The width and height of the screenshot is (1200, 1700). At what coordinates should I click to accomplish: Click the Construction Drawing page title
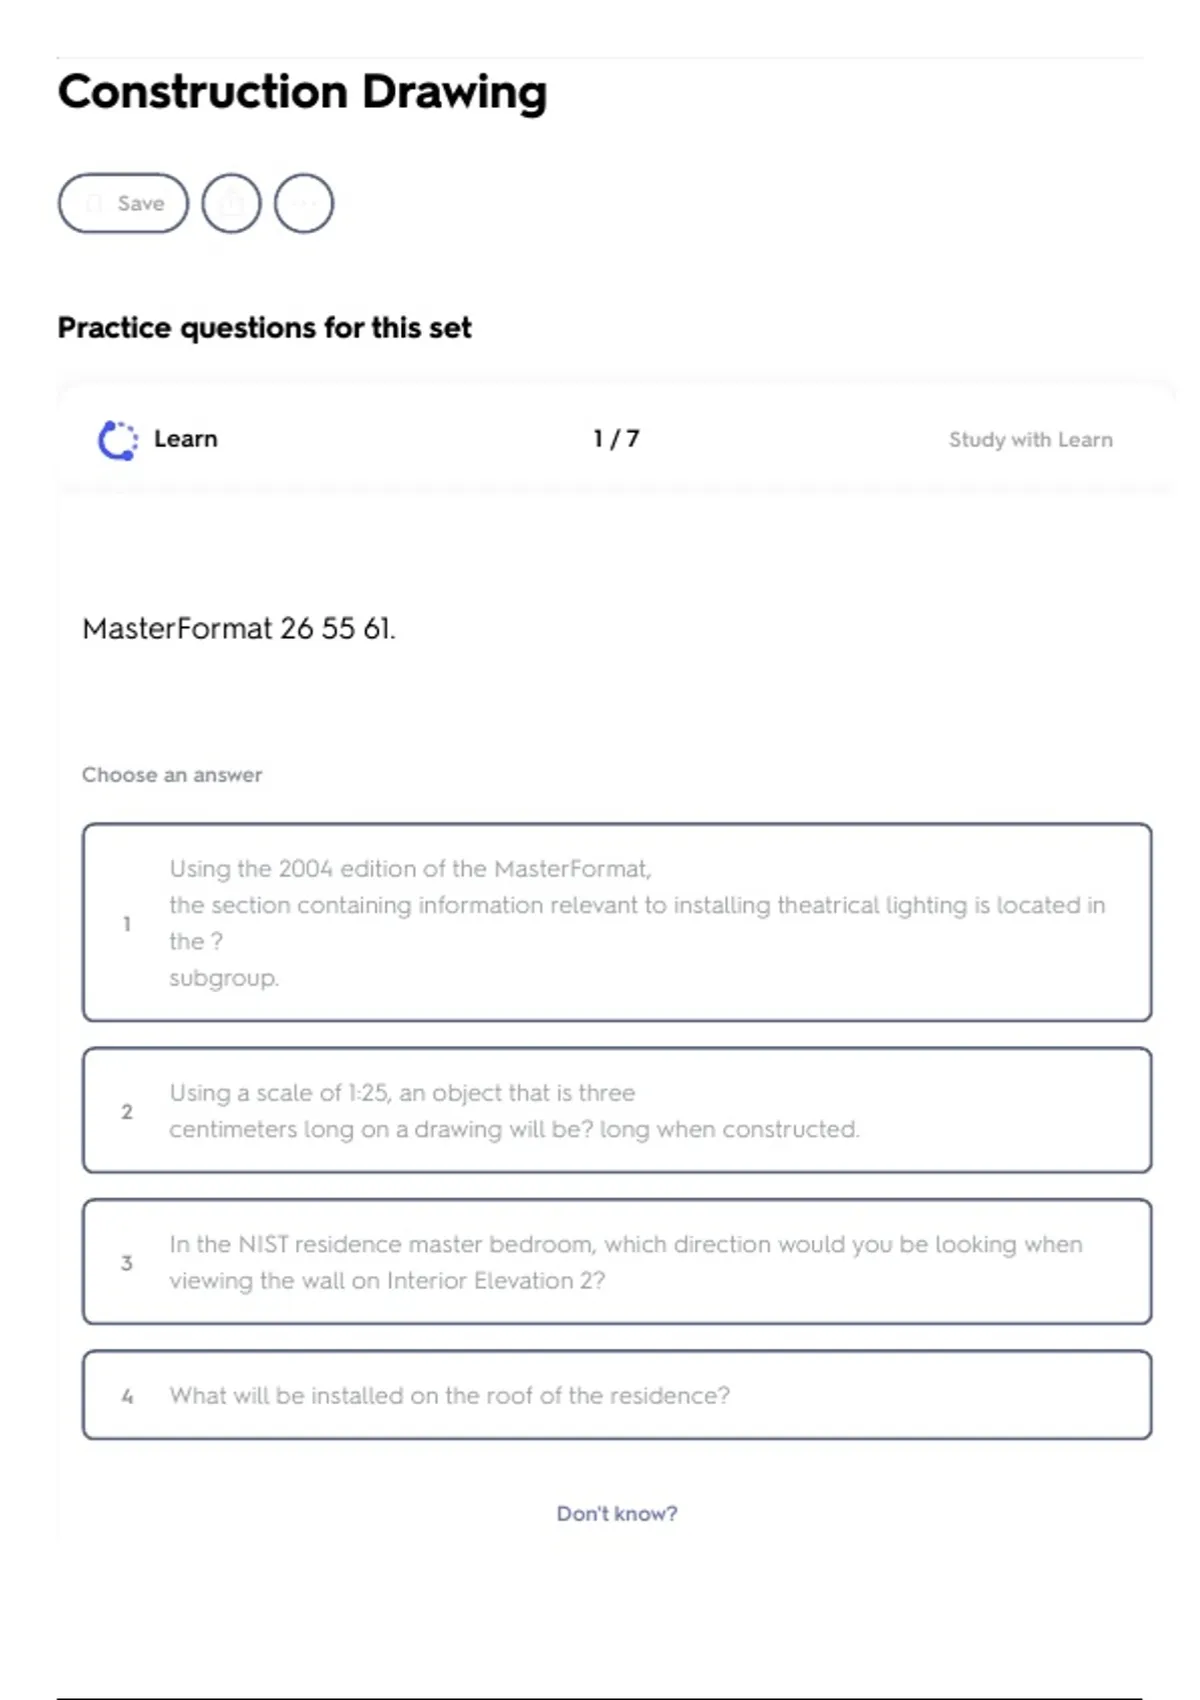point(302,92)
